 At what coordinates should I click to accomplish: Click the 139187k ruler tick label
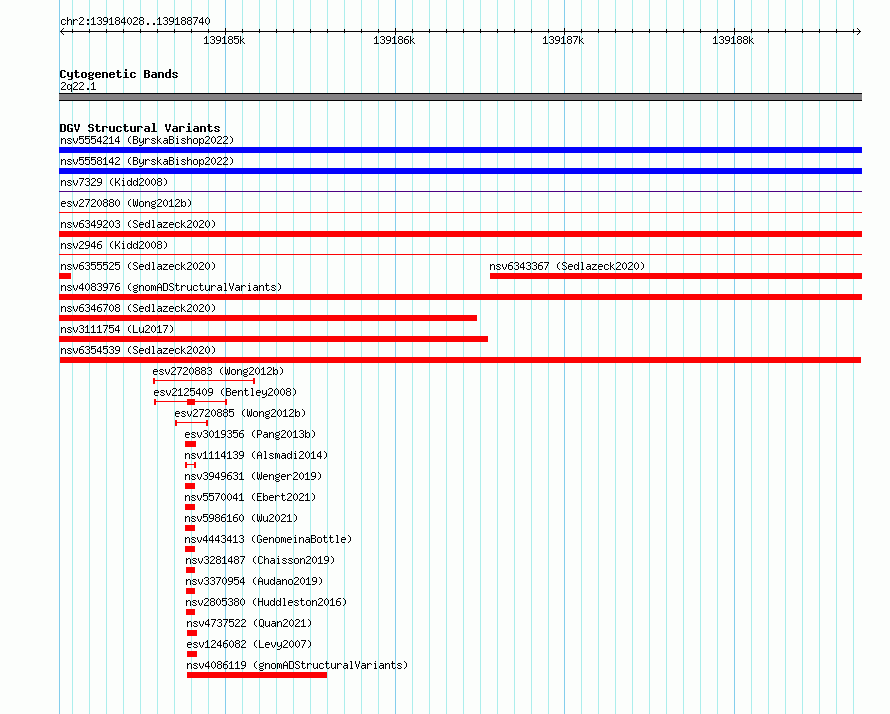pos(563,40)
